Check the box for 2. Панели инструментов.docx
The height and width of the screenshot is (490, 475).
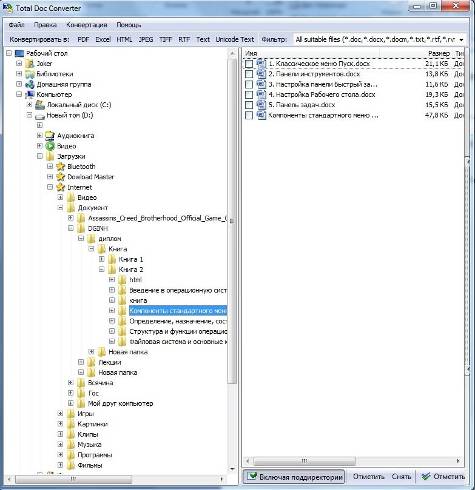point(249,74)
